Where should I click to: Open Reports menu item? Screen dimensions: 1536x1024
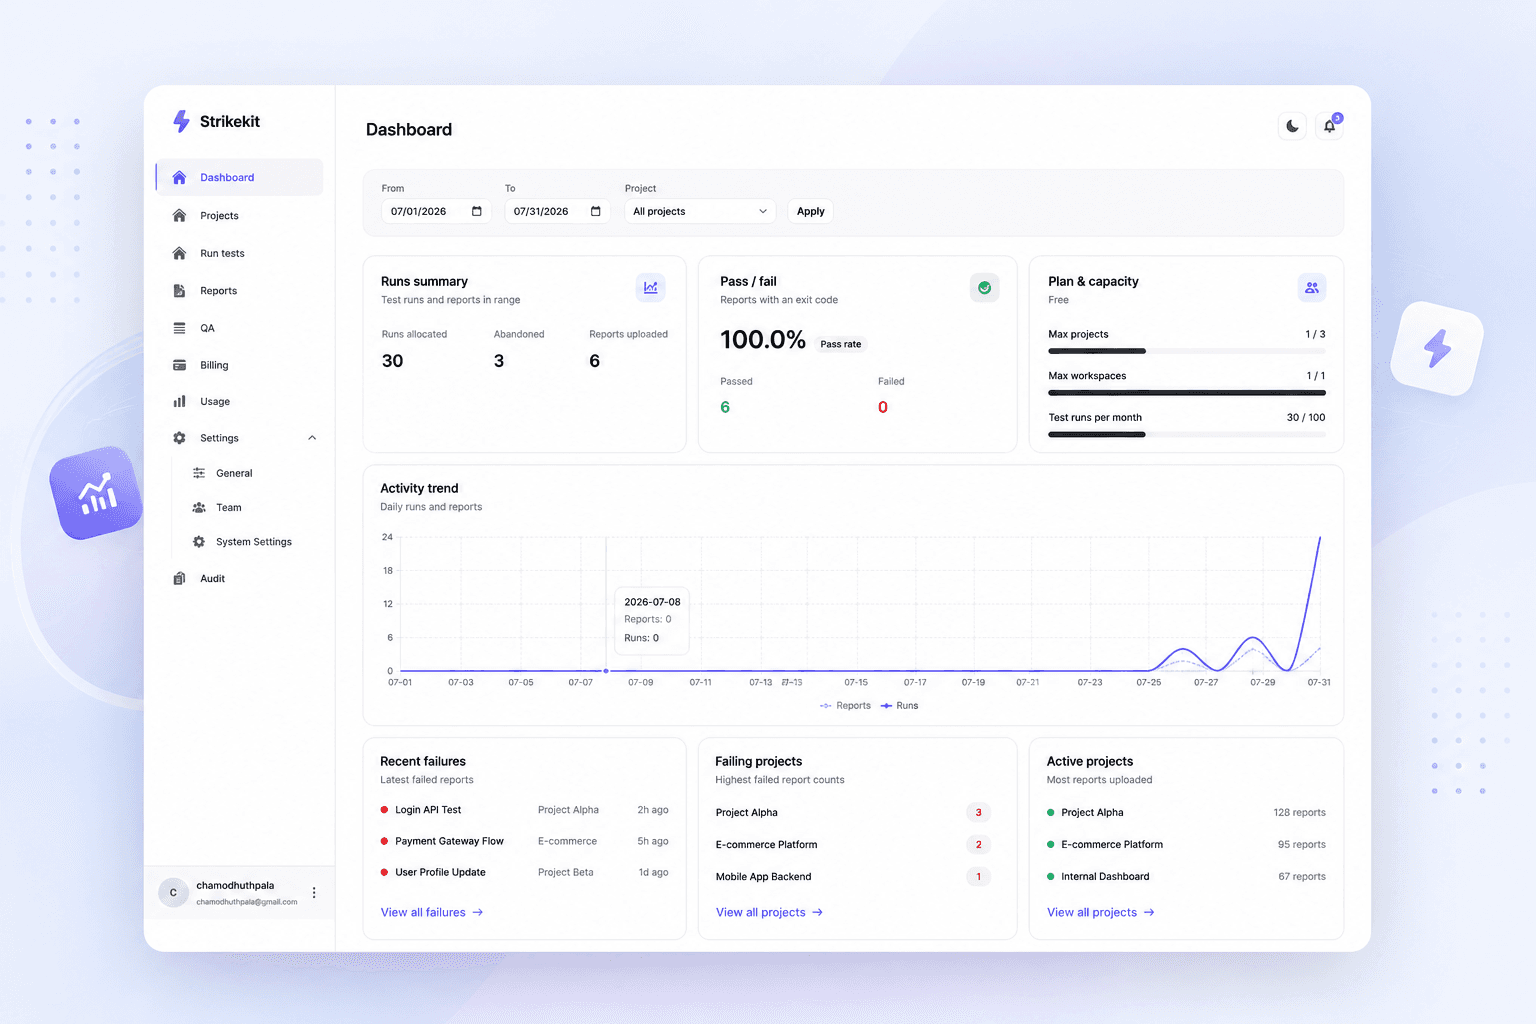tap(239, 291)
